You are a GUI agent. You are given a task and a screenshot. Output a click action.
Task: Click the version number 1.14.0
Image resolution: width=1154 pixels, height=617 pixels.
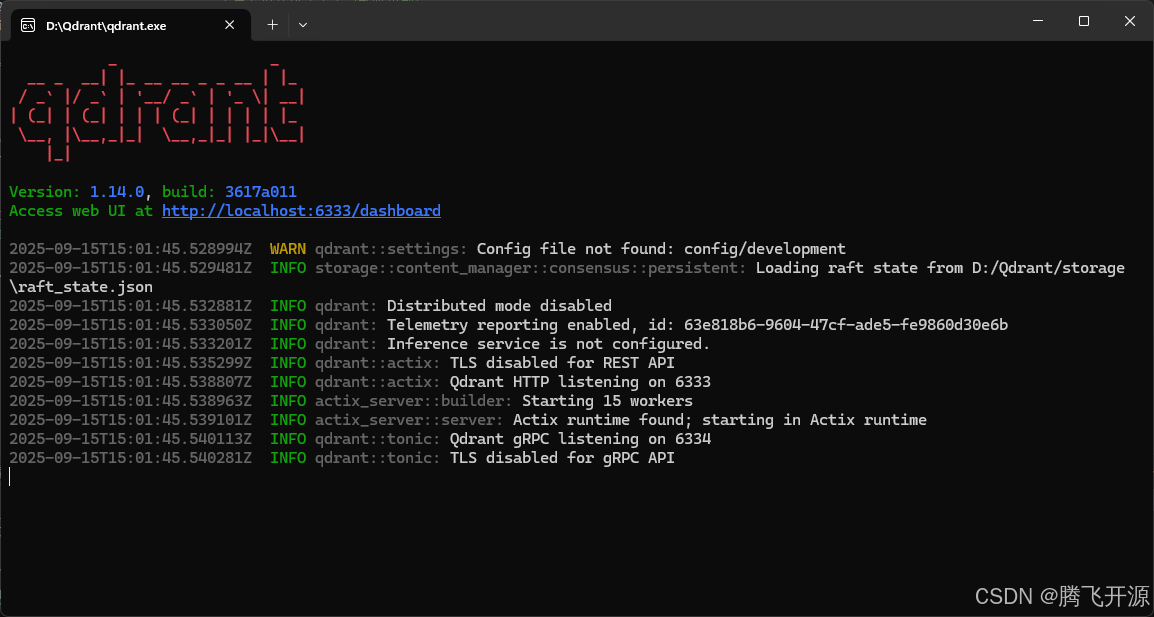point(117,191)
